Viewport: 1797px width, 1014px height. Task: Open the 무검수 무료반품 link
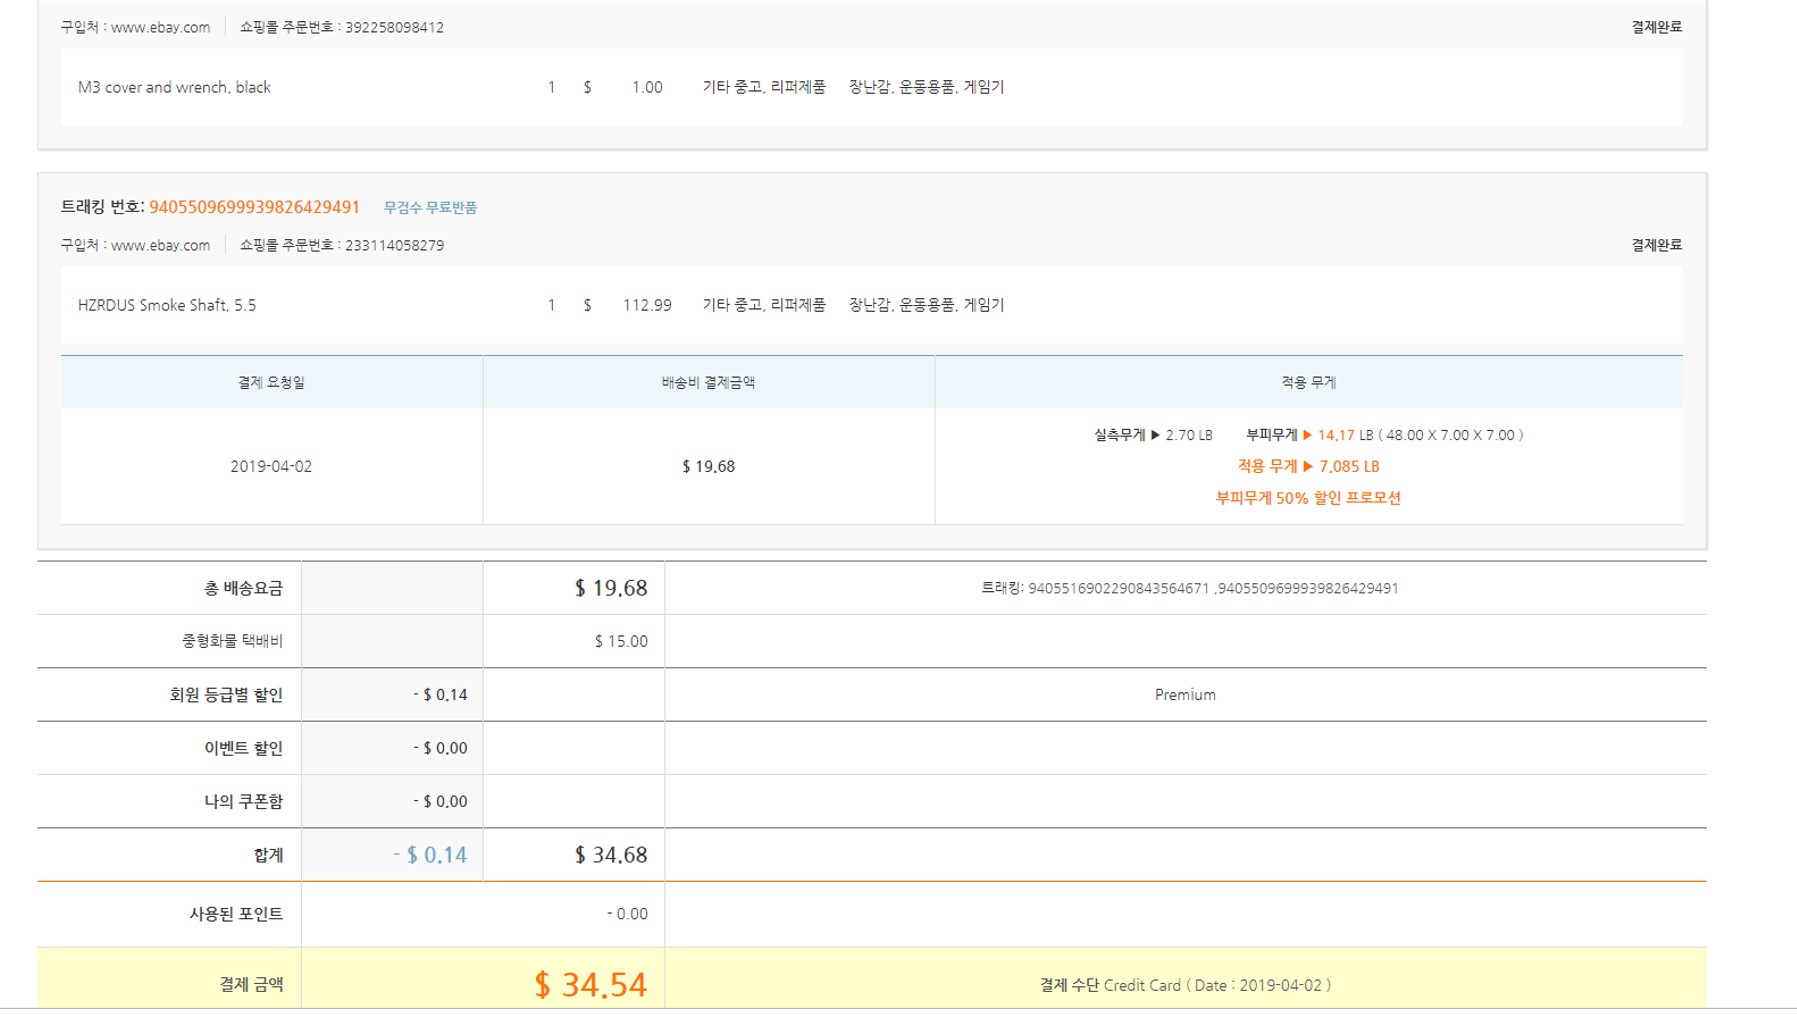(430, 208)
